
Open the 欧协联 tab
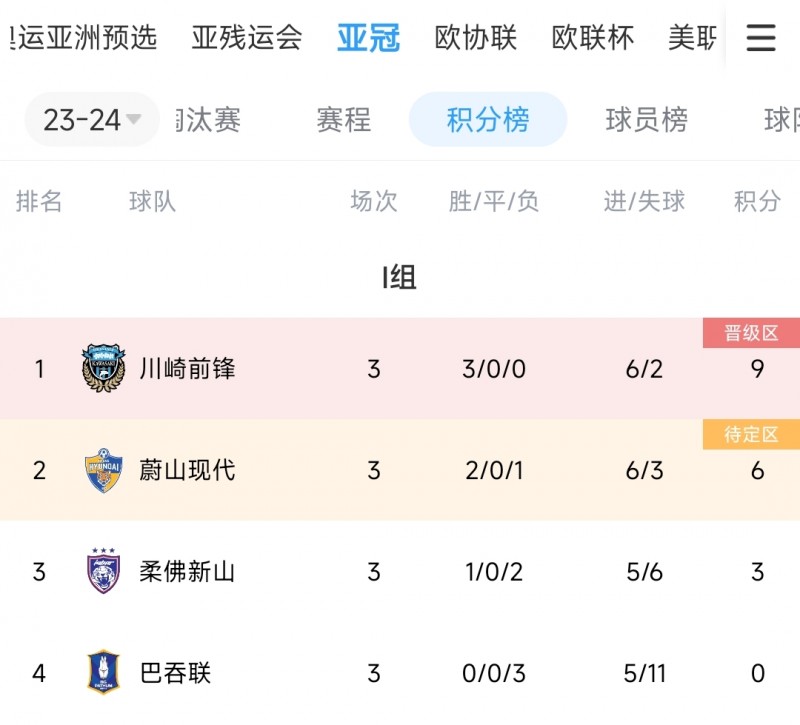[479, 38]
